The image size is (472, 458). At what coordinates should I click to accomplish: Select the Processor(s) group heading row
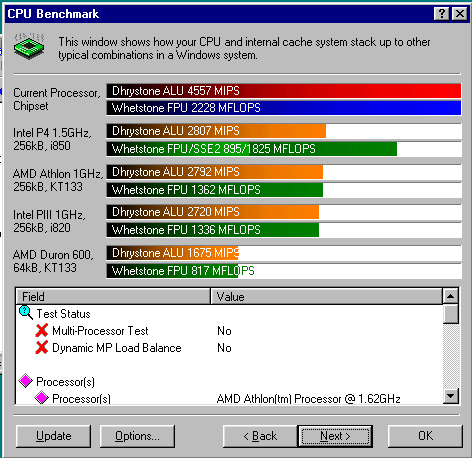tap(229, 381)
